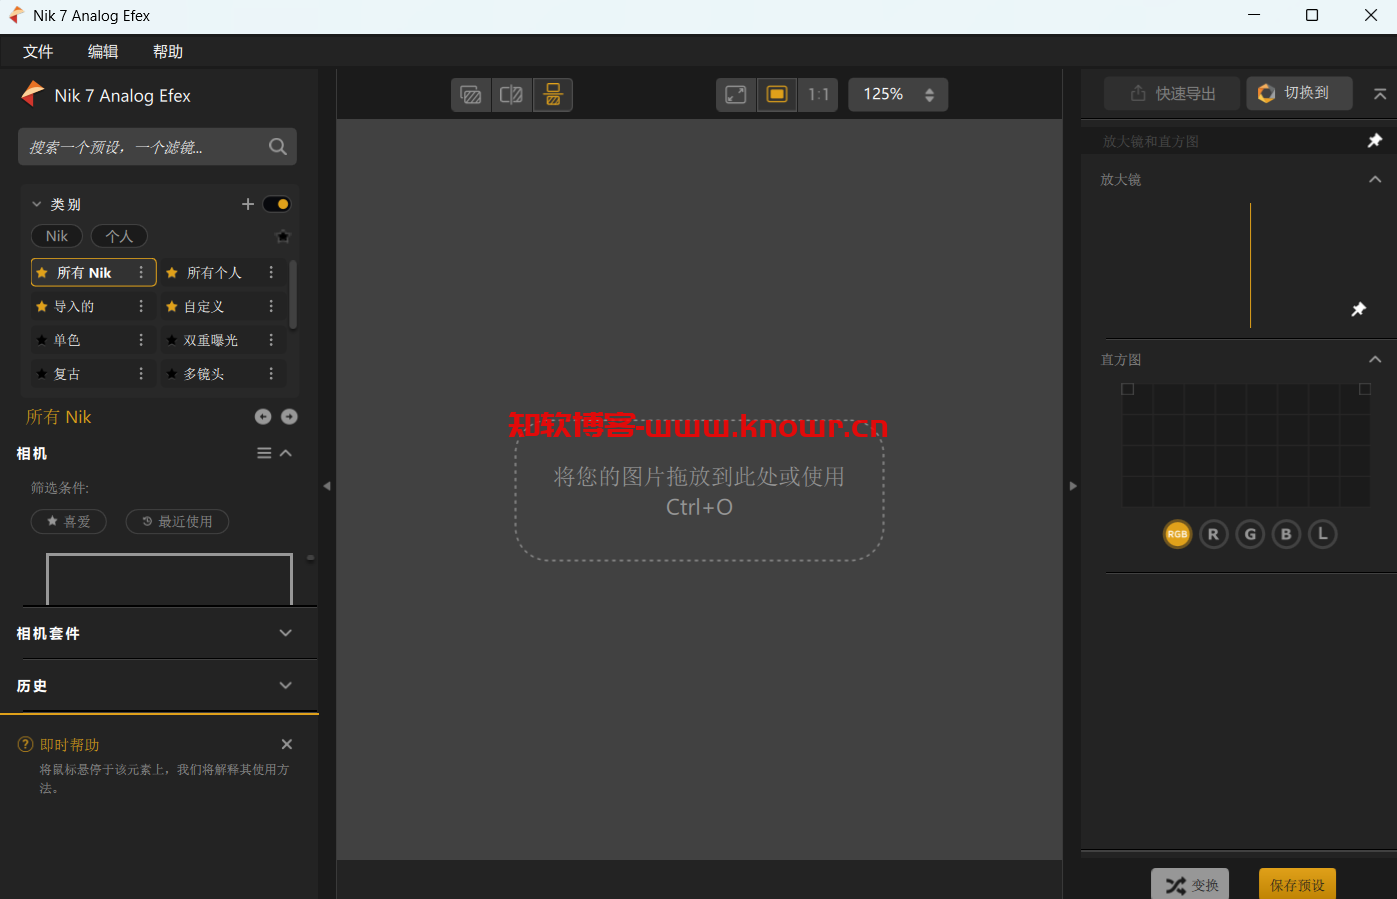Close the 即时帮助 panel
Screen dimensions: 1397x899
pyautogui.click(x=287, y=744)
